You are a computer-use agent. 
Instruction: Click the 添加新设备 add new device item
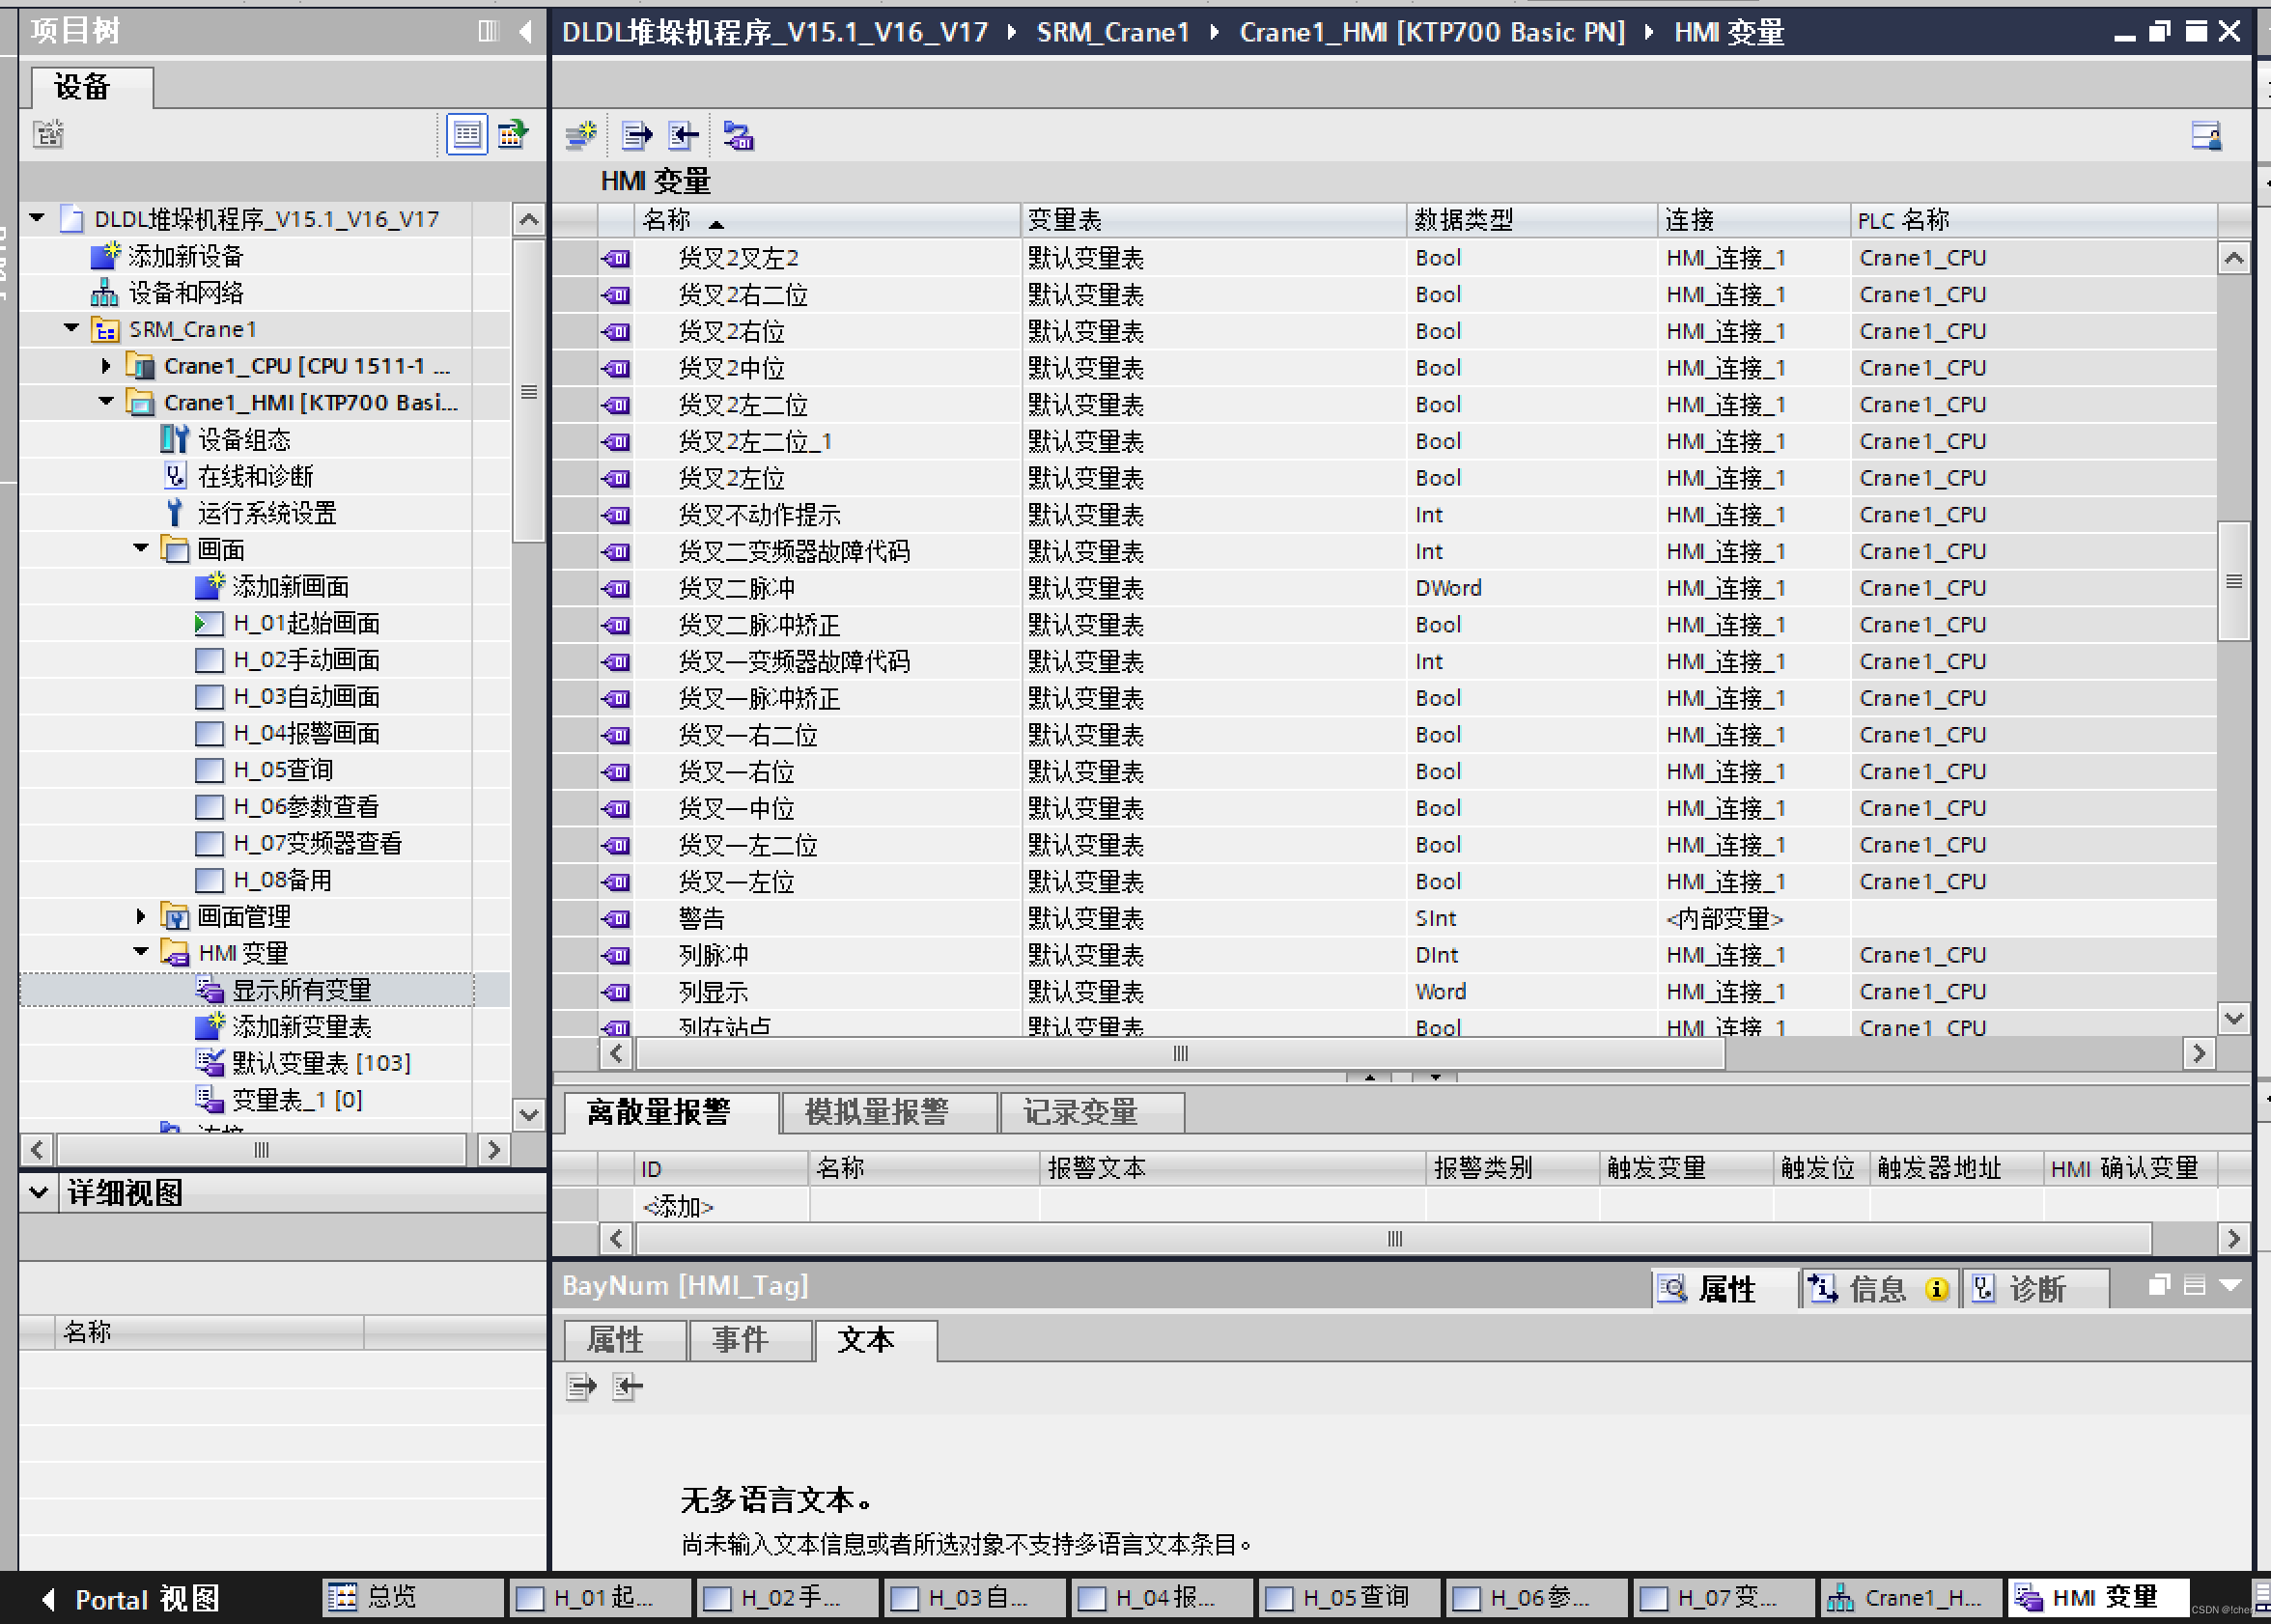point(185,256)
